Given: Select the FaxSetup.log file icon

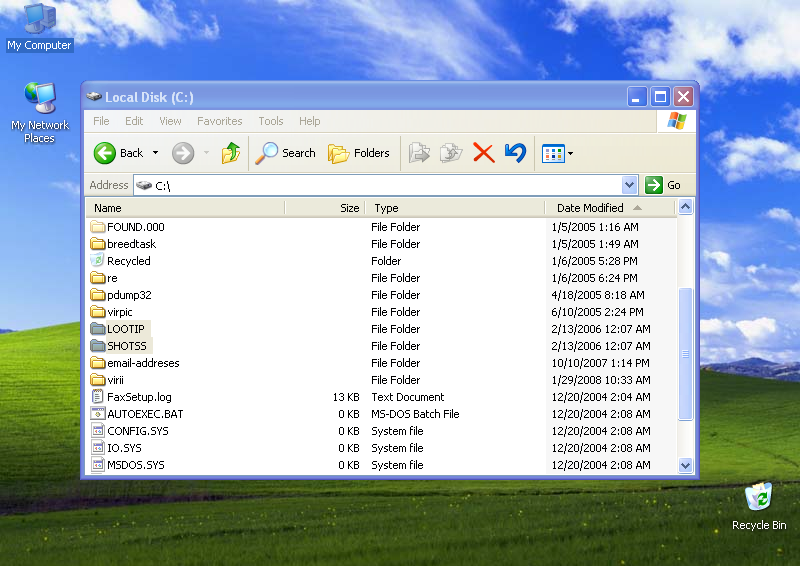Looking at the screenshot, I should pyautogui.click(x=97, y=397).
